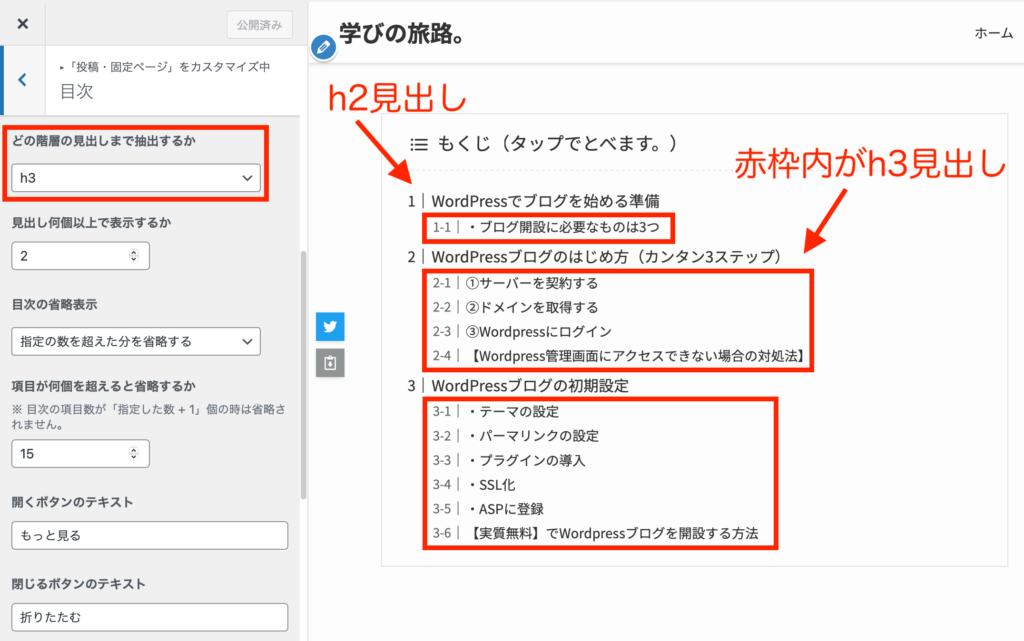
Task: Click the minimum headings number field showing 2
Action: tap(80, 256)
